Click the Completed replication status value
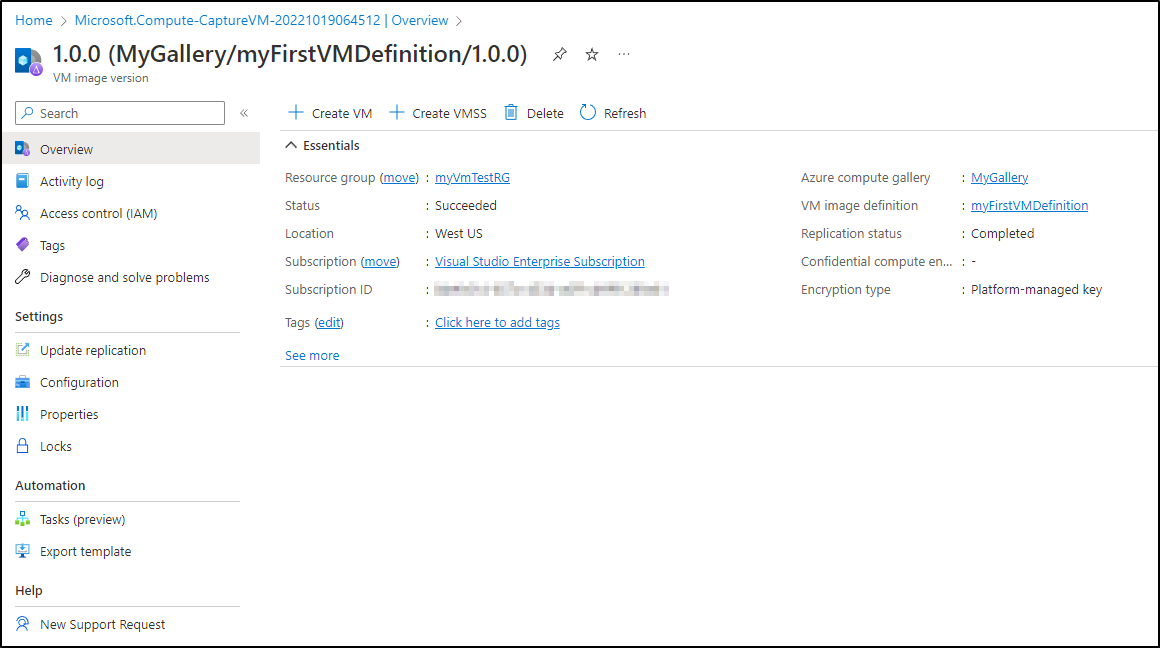 click(1002, 234)
